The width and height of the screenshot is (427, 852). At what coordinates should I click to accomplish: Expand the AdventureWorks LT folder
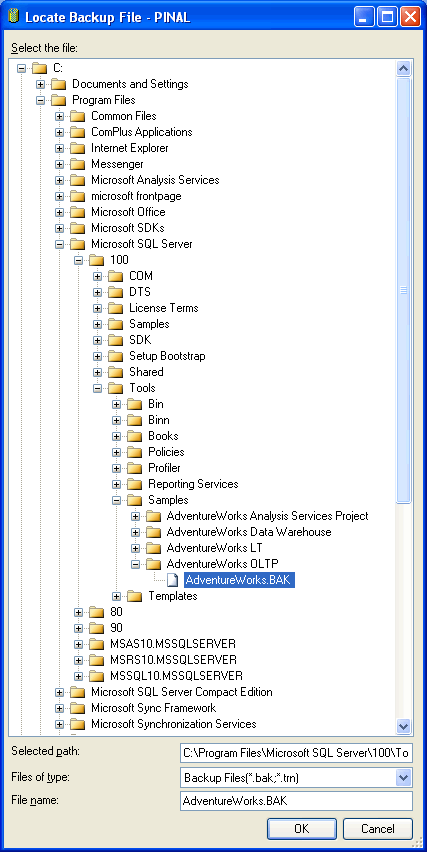point(135,548)
